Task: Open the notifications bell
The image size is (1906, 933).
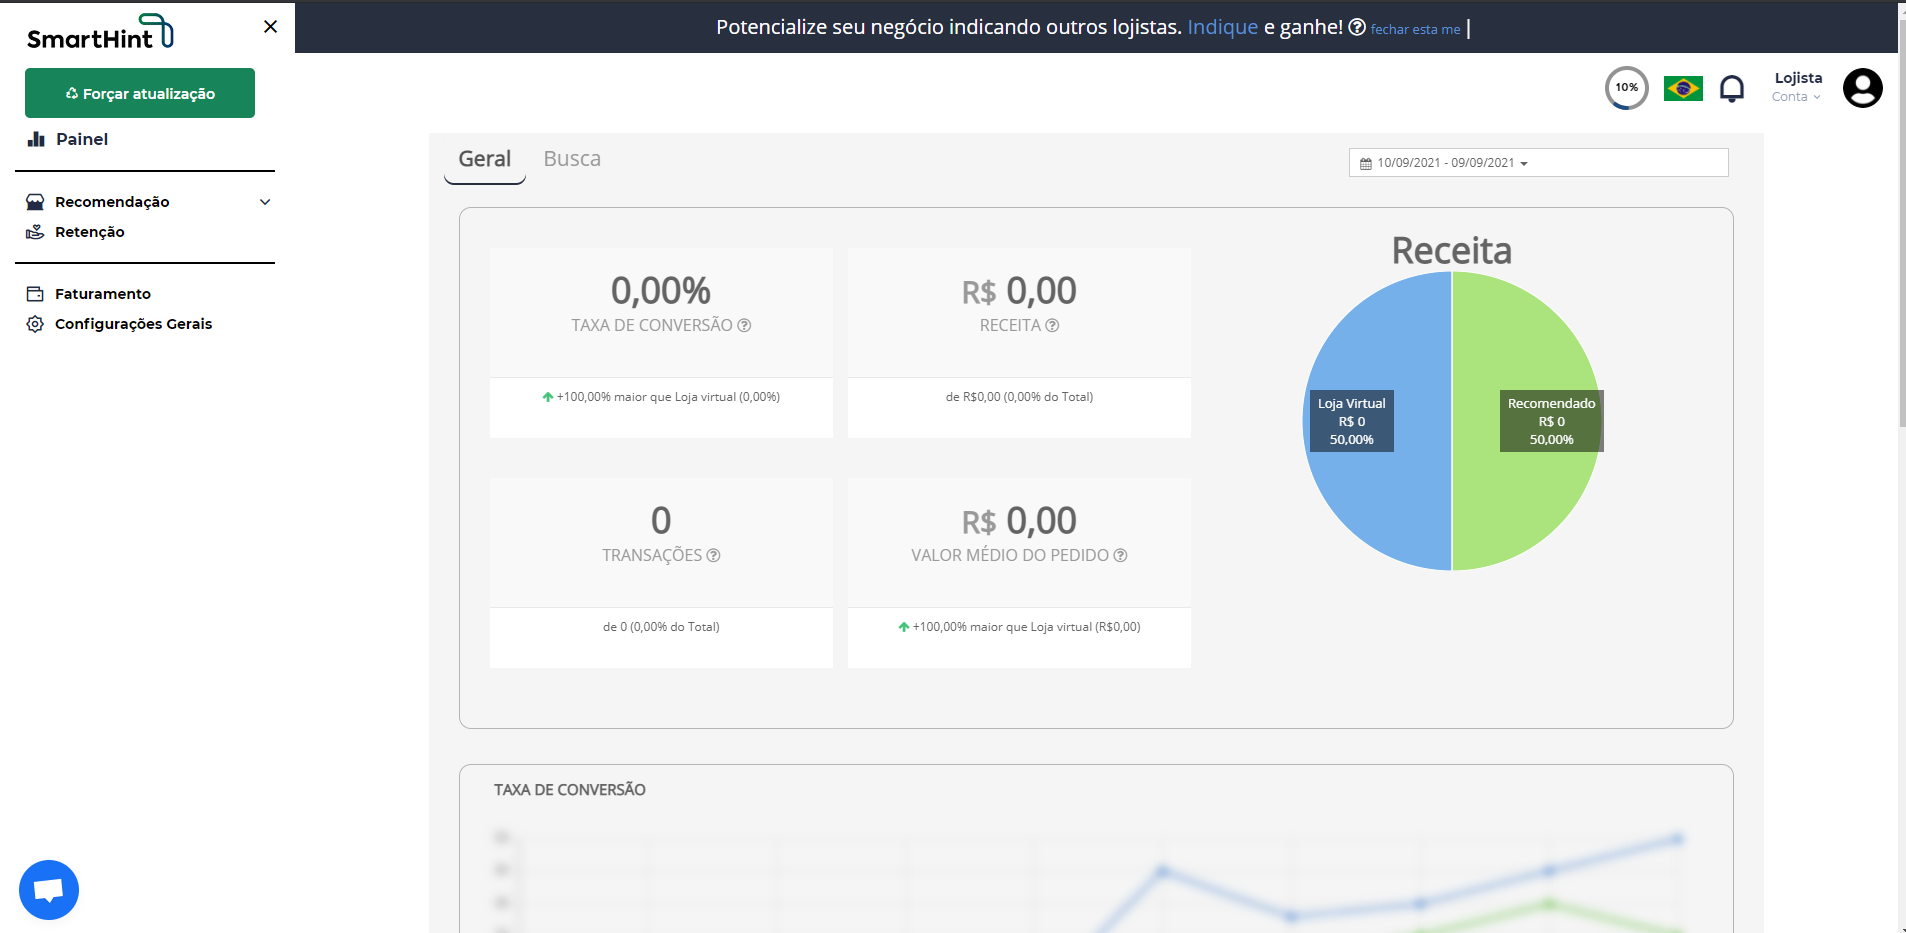Action: 1732,89
